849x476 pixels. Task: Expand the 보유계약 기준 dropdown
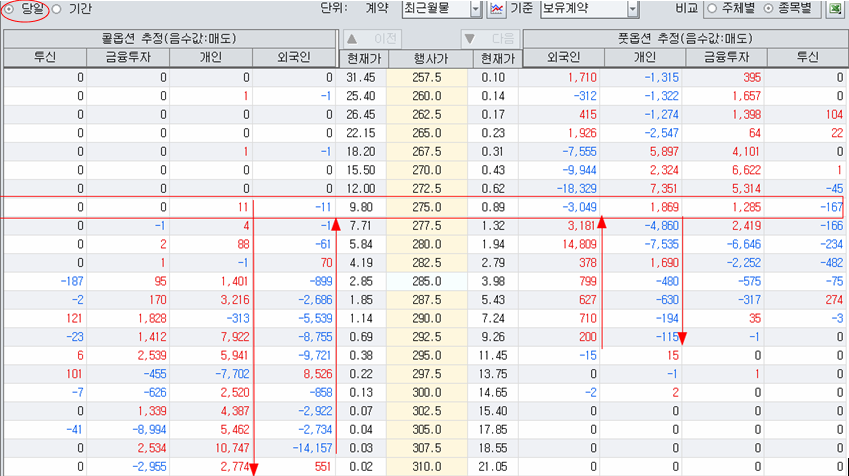[x=632, y=9]
